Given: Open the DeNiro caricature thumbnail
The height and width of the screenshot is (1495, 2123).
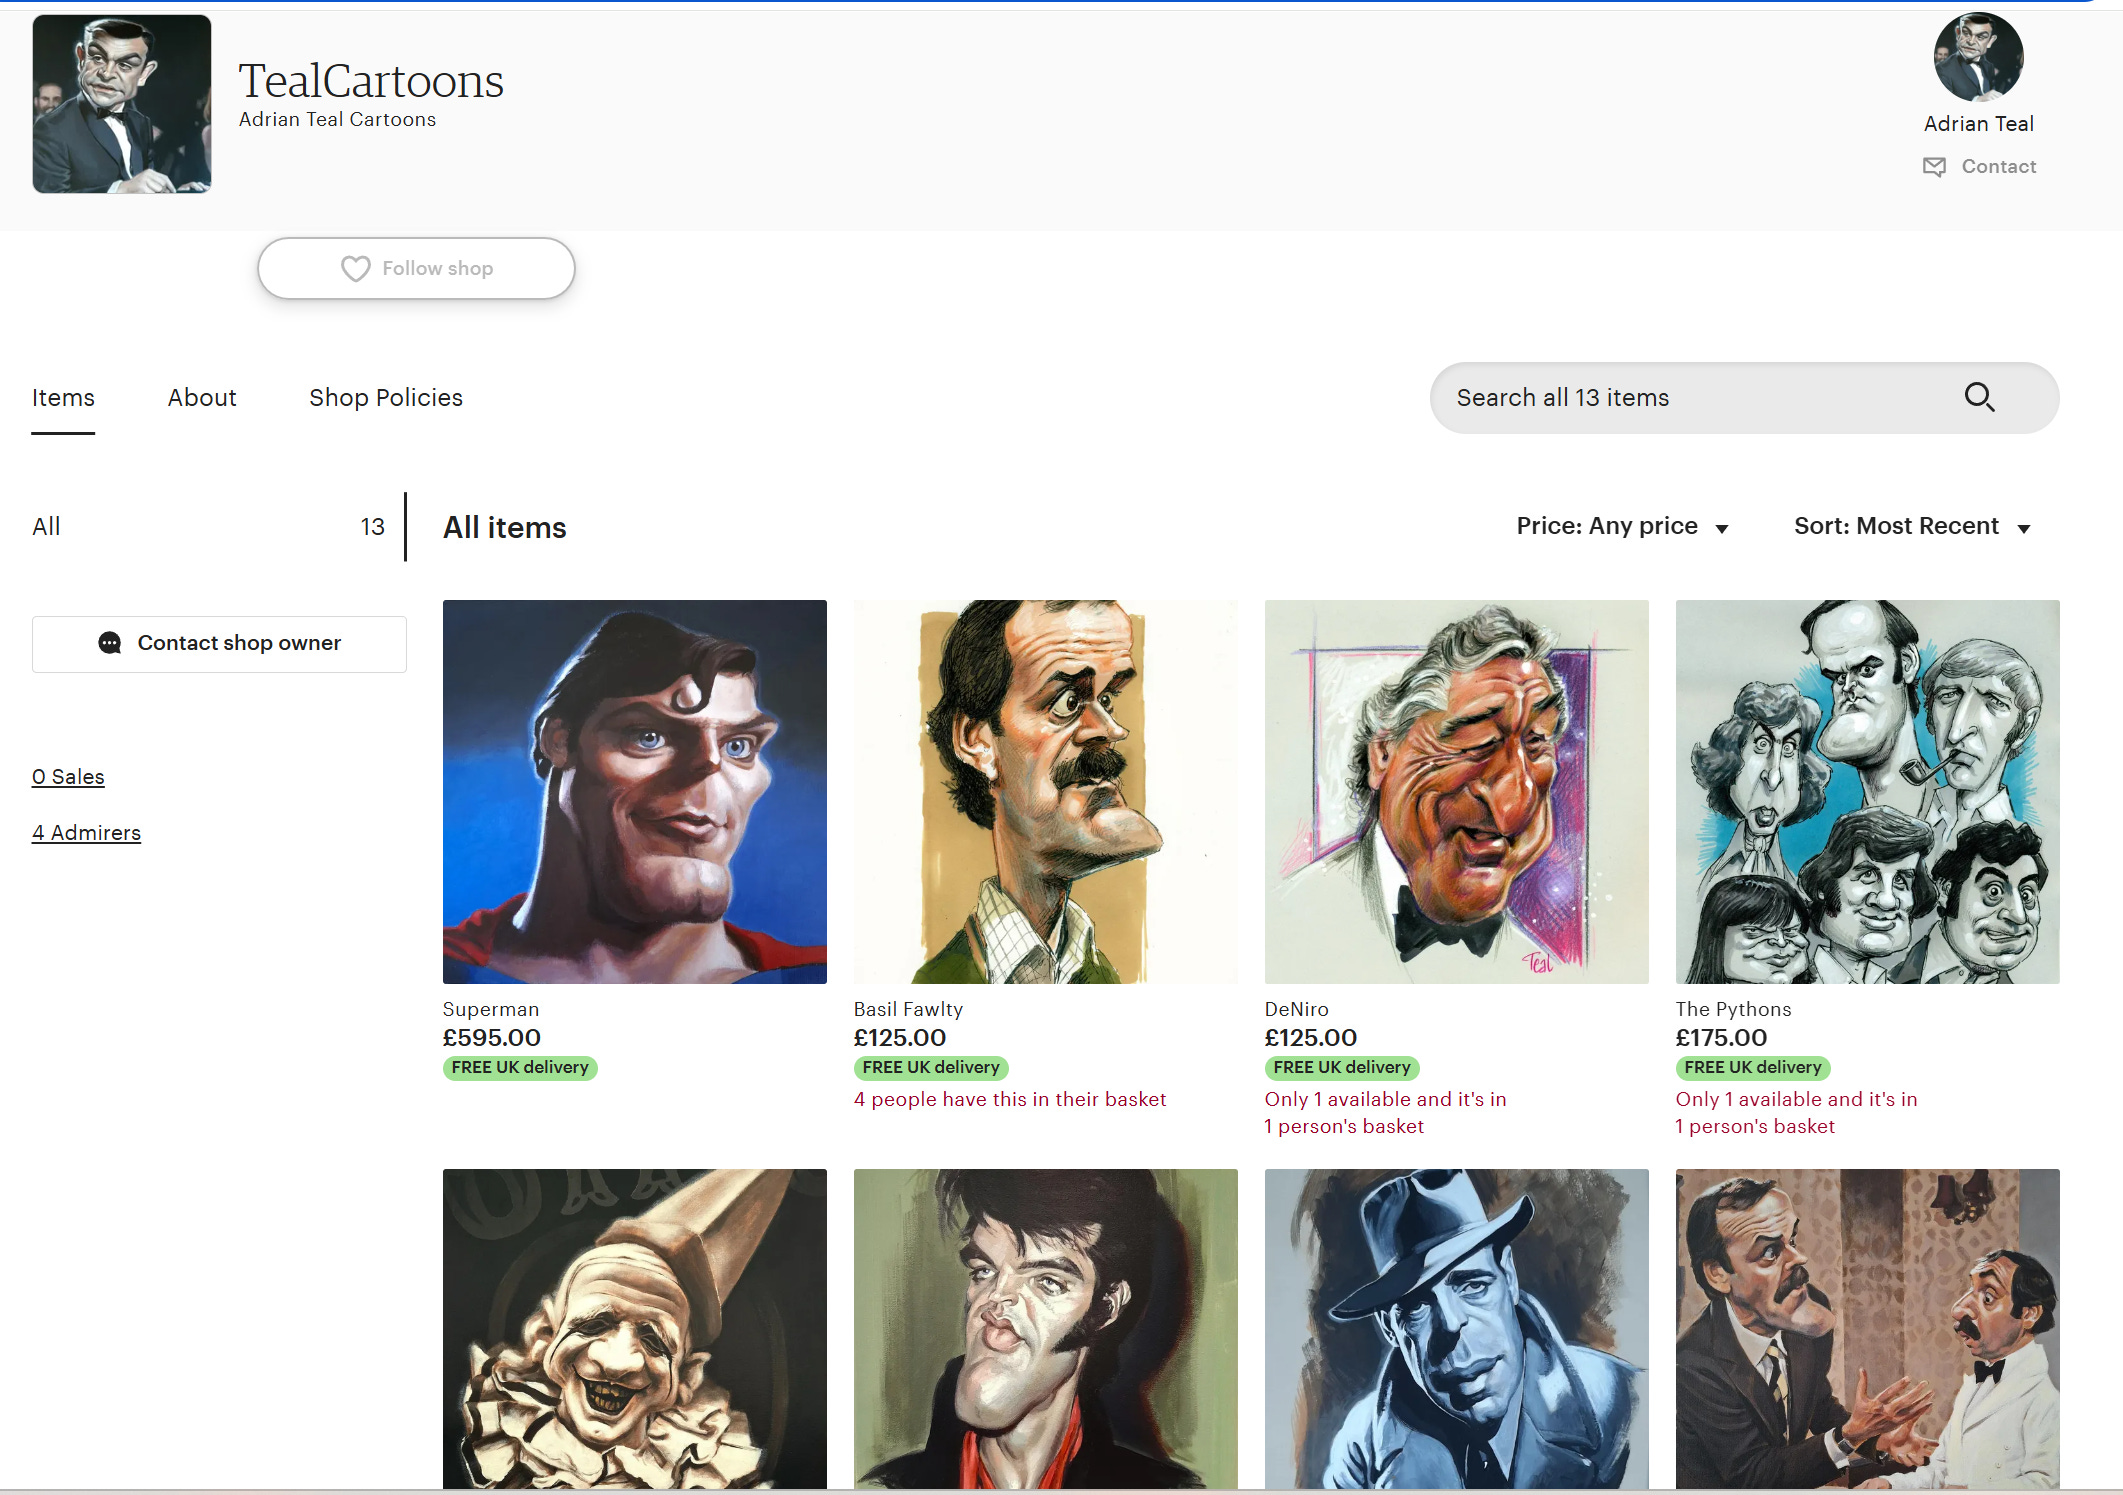Looking at the screenshot, I should [1457, 792].
